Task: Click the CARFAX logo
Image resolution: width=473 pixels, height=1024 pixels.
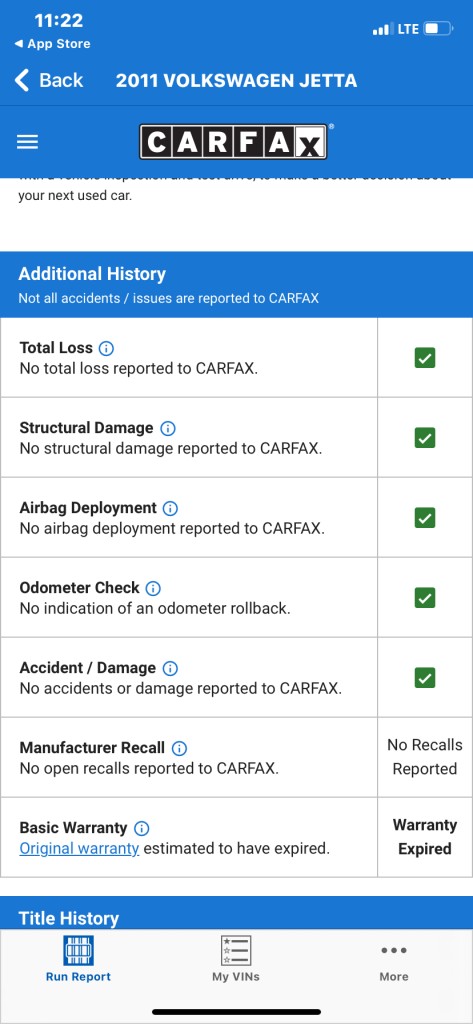Action: coord(234,142)
